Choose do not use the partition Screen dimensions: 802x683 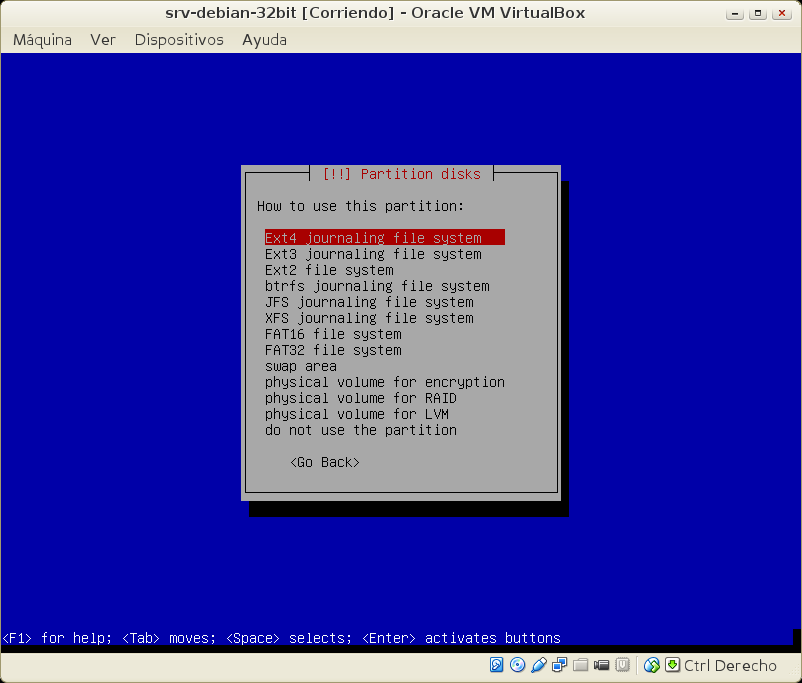(x=360, y=430)
